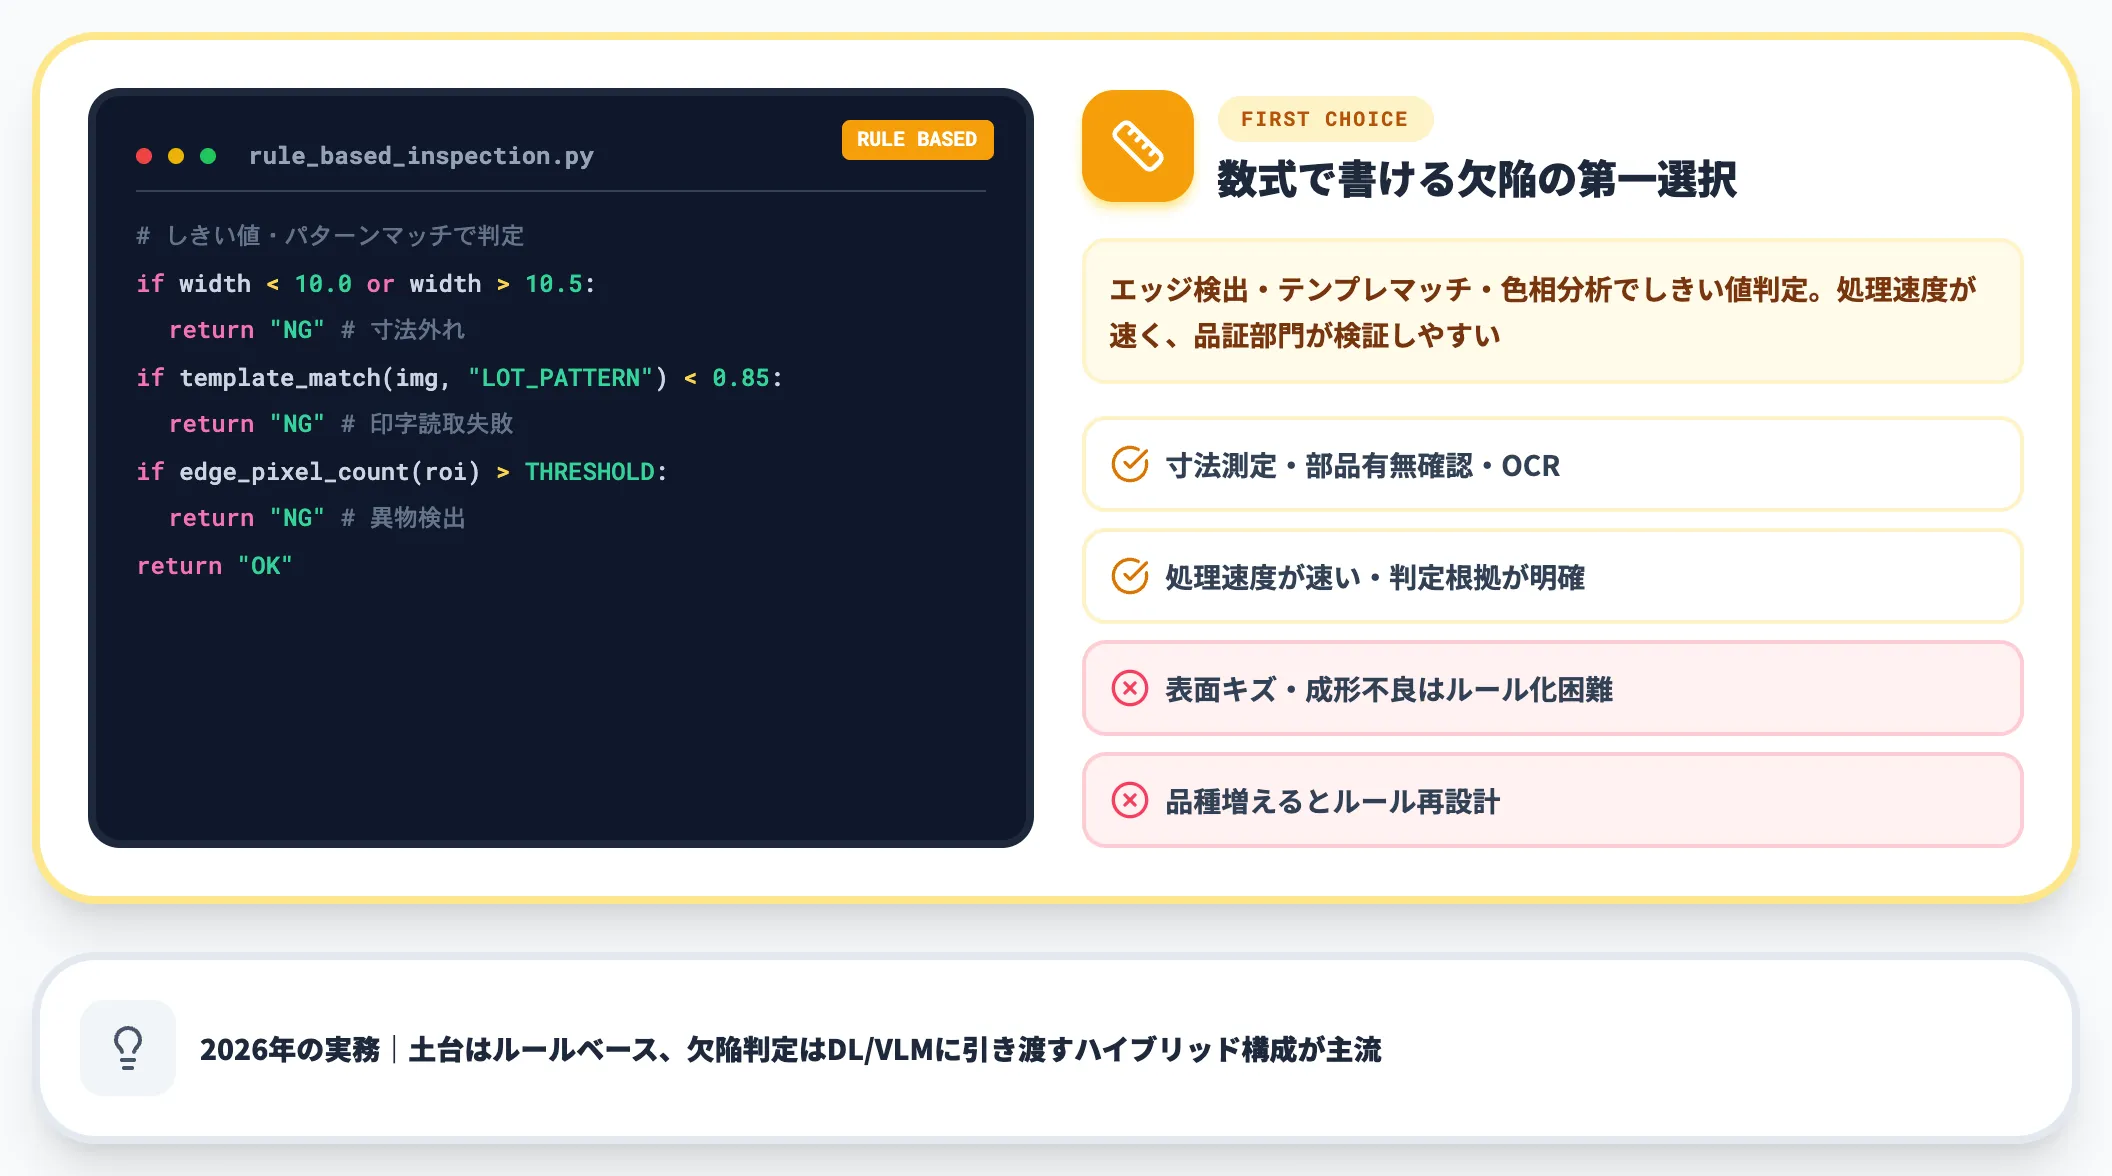The image size is (2112, 1176).
Task: Click the orange ruler icon tile
Action: tap(1137, 146)
